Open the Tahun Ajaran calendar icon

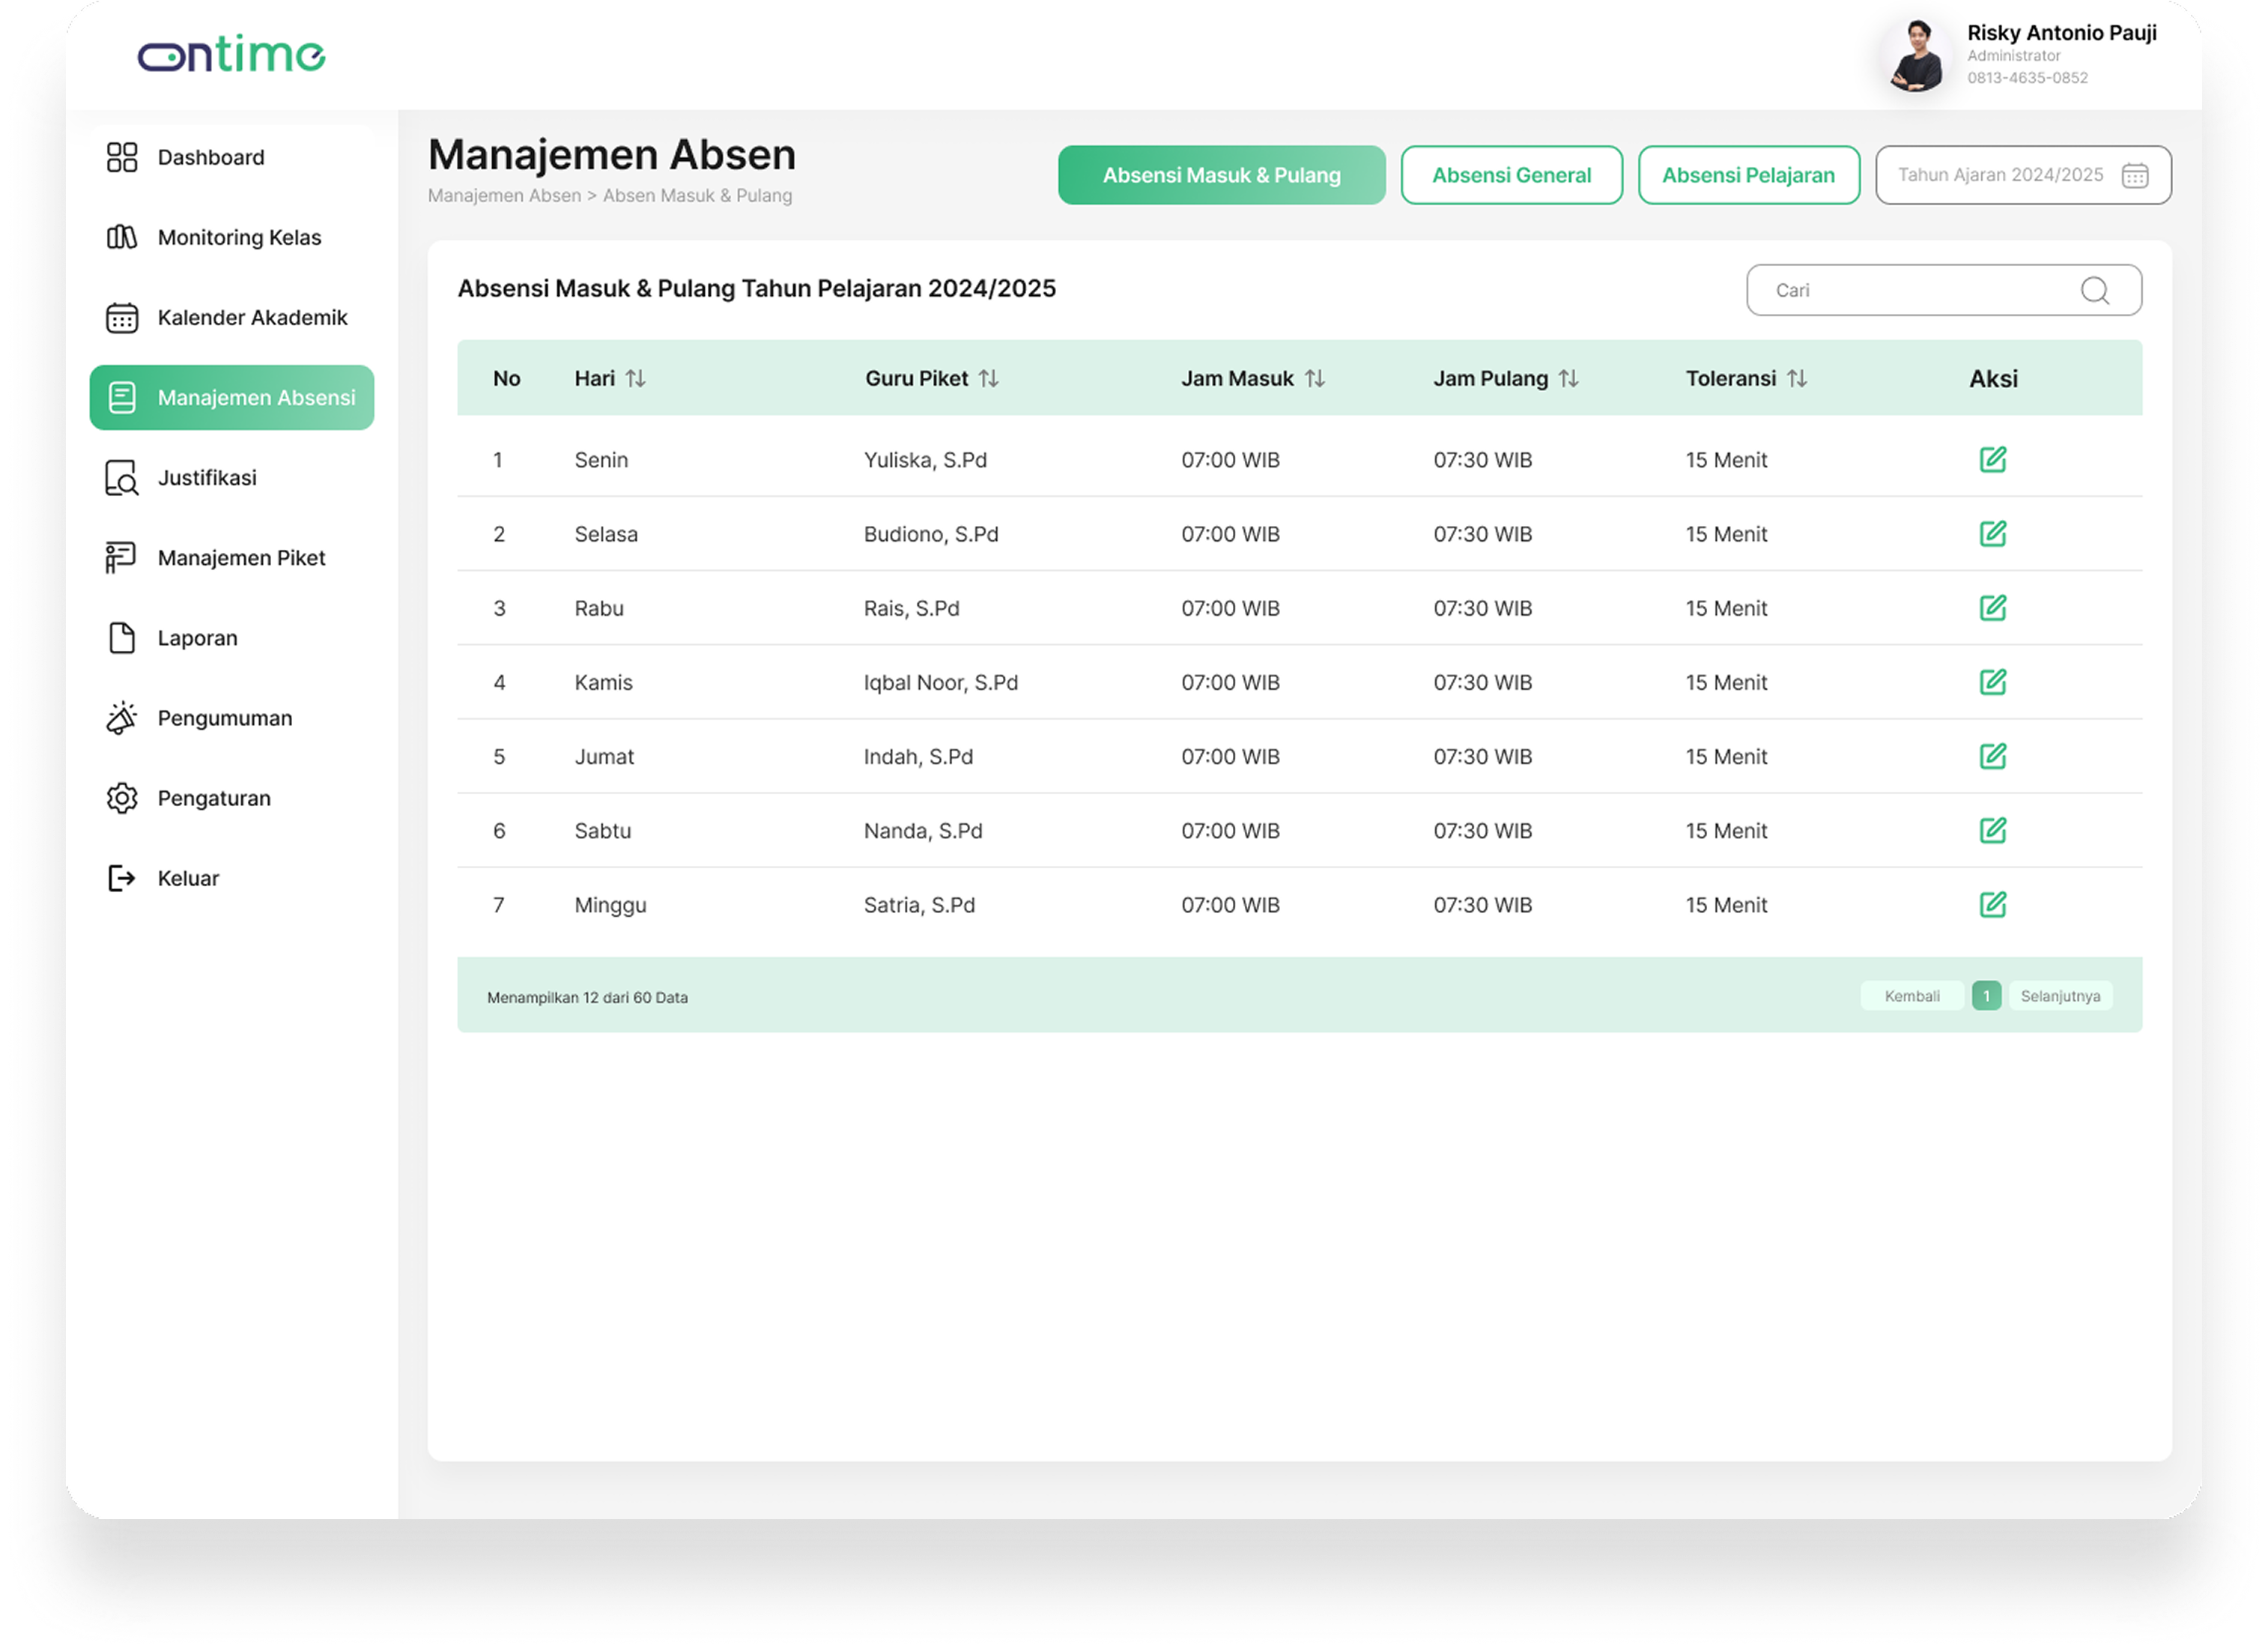(2134, 175)
